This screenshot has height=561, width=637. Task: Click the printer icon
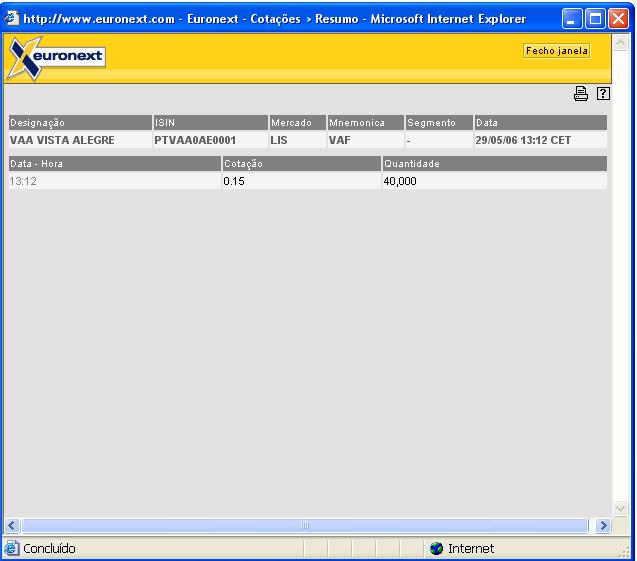point(581,94)
